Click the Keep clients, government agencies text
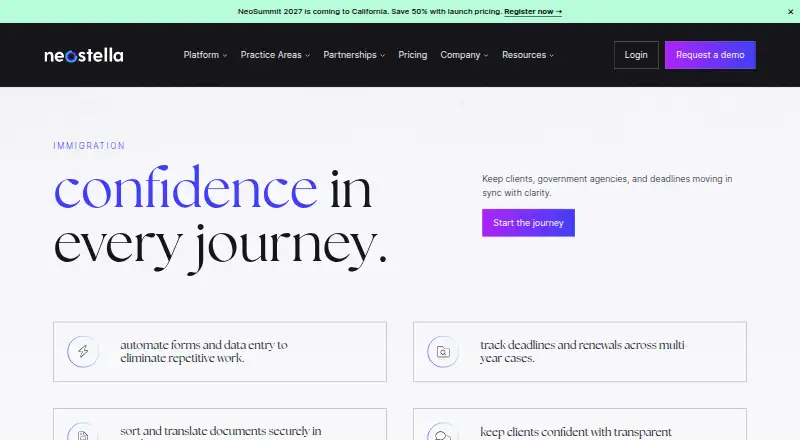The height and width of the screenshot is (440, 800). (x=607, y=186)
